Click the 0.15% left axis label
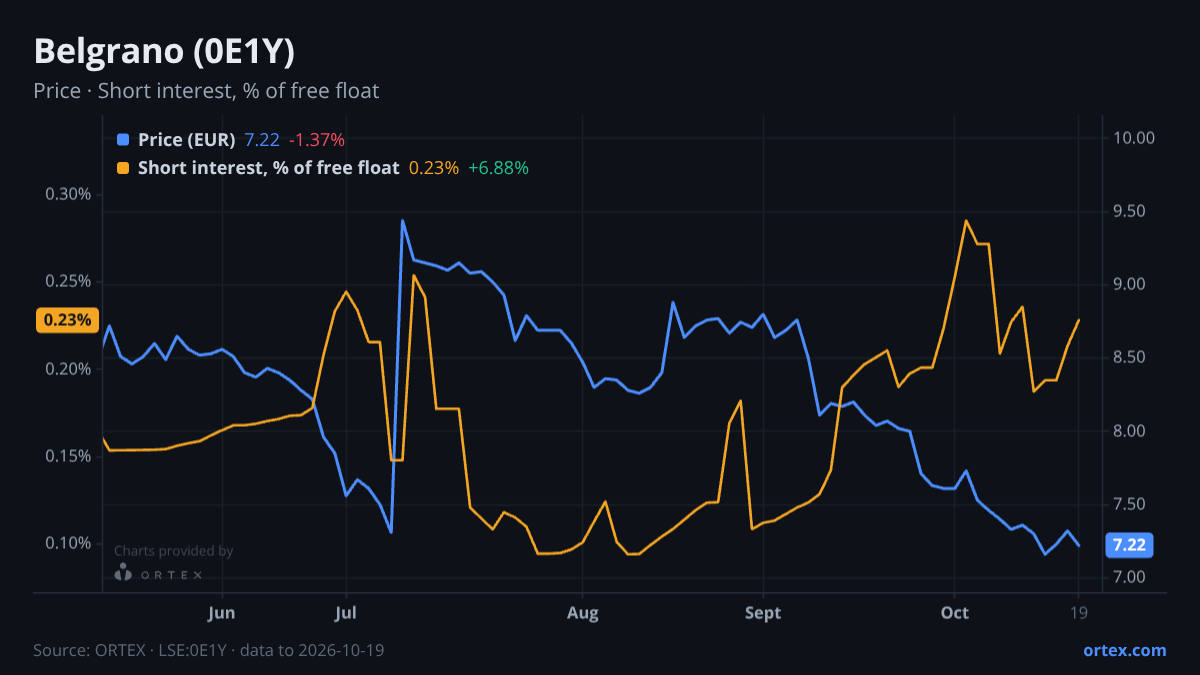This screenshot has width=1200, height=675. click(68, 456)
